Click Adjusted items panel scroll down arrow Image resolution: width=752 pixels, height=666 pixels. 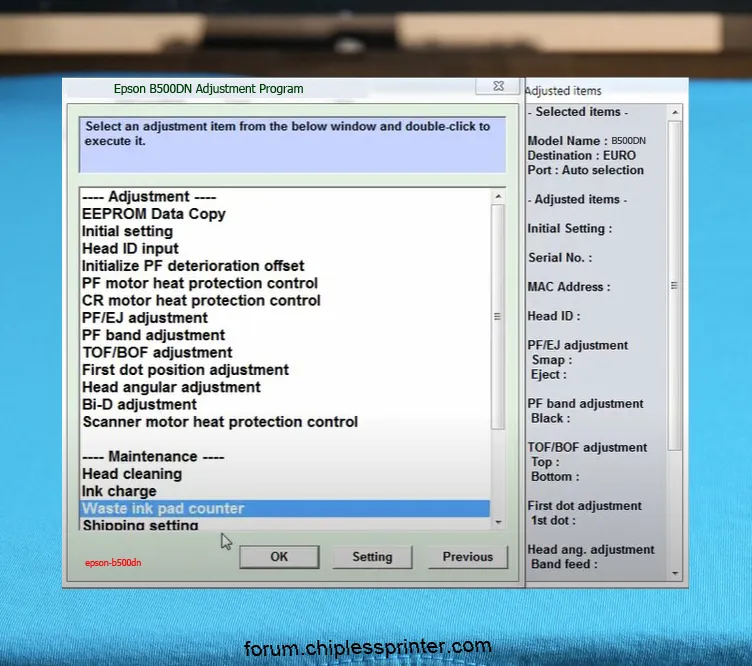coord(675,573)
